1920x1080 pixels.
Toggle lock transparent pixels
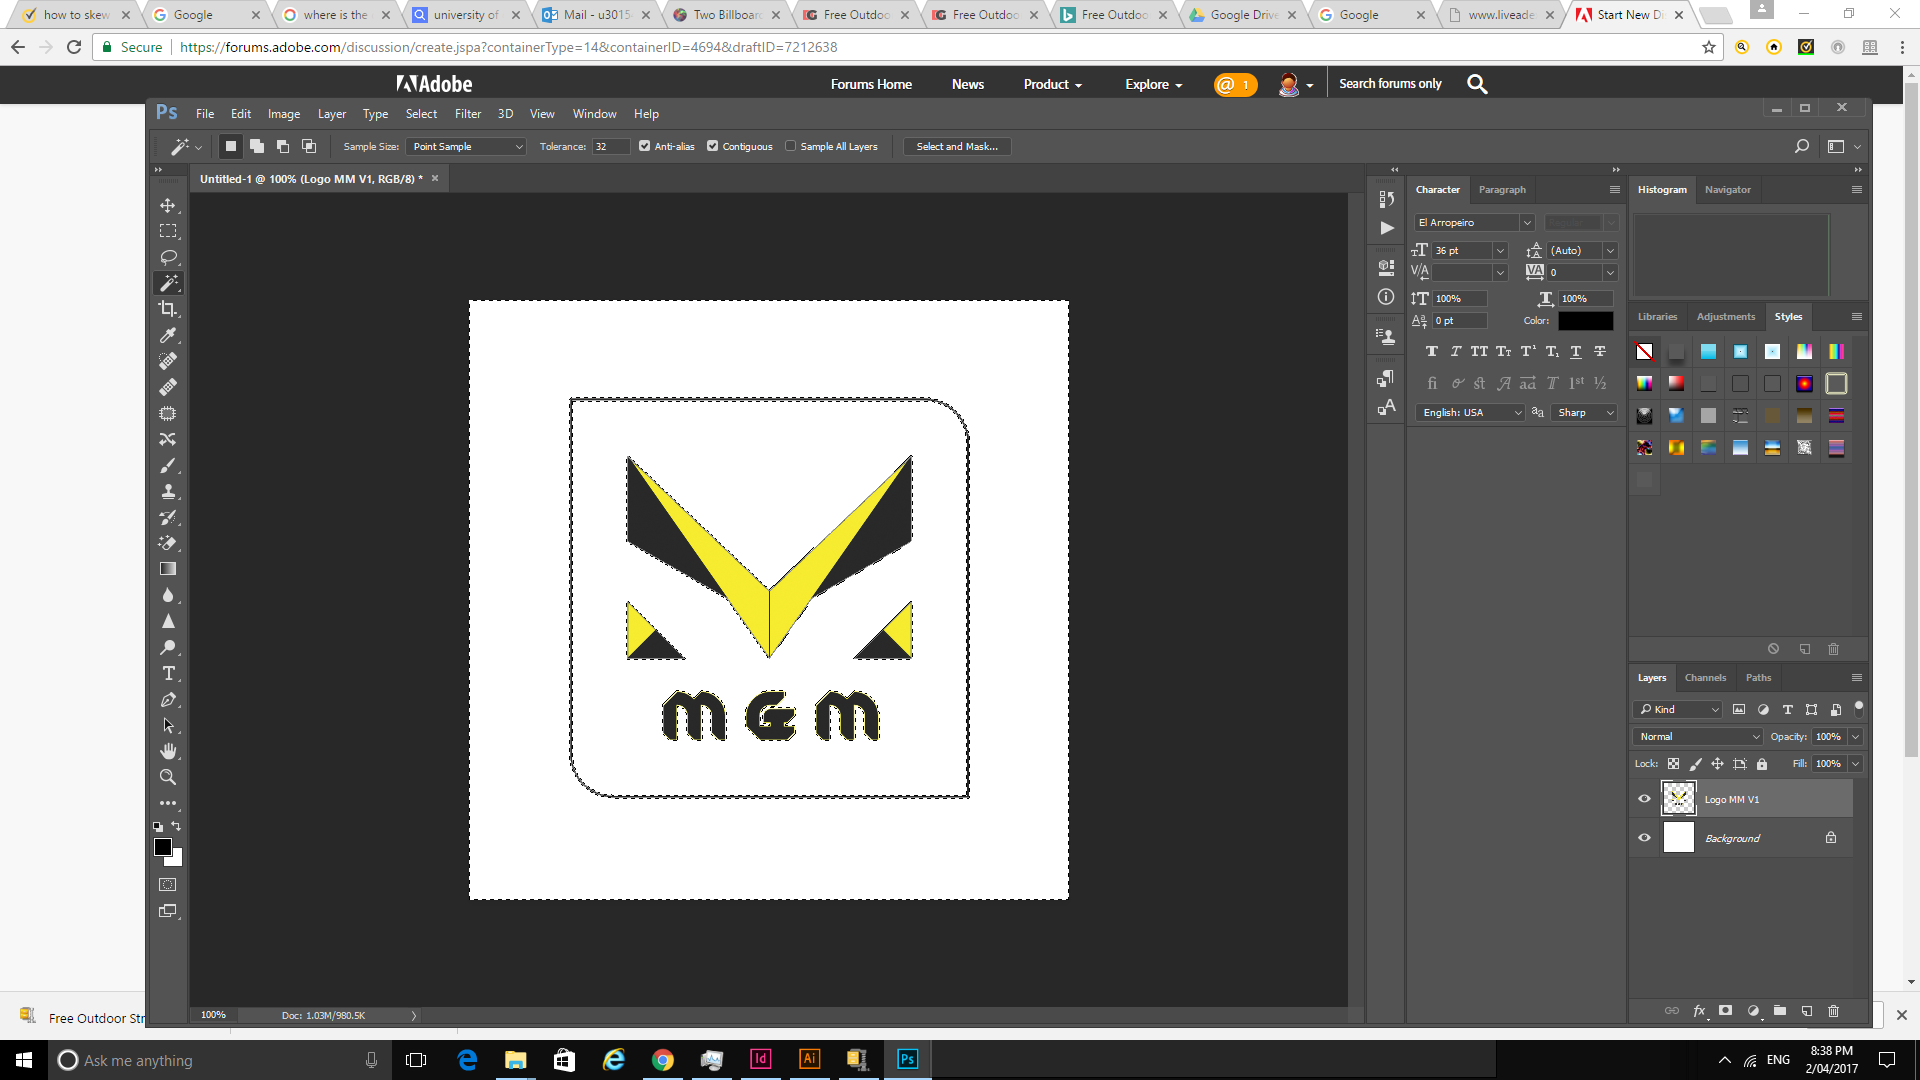1673,764
